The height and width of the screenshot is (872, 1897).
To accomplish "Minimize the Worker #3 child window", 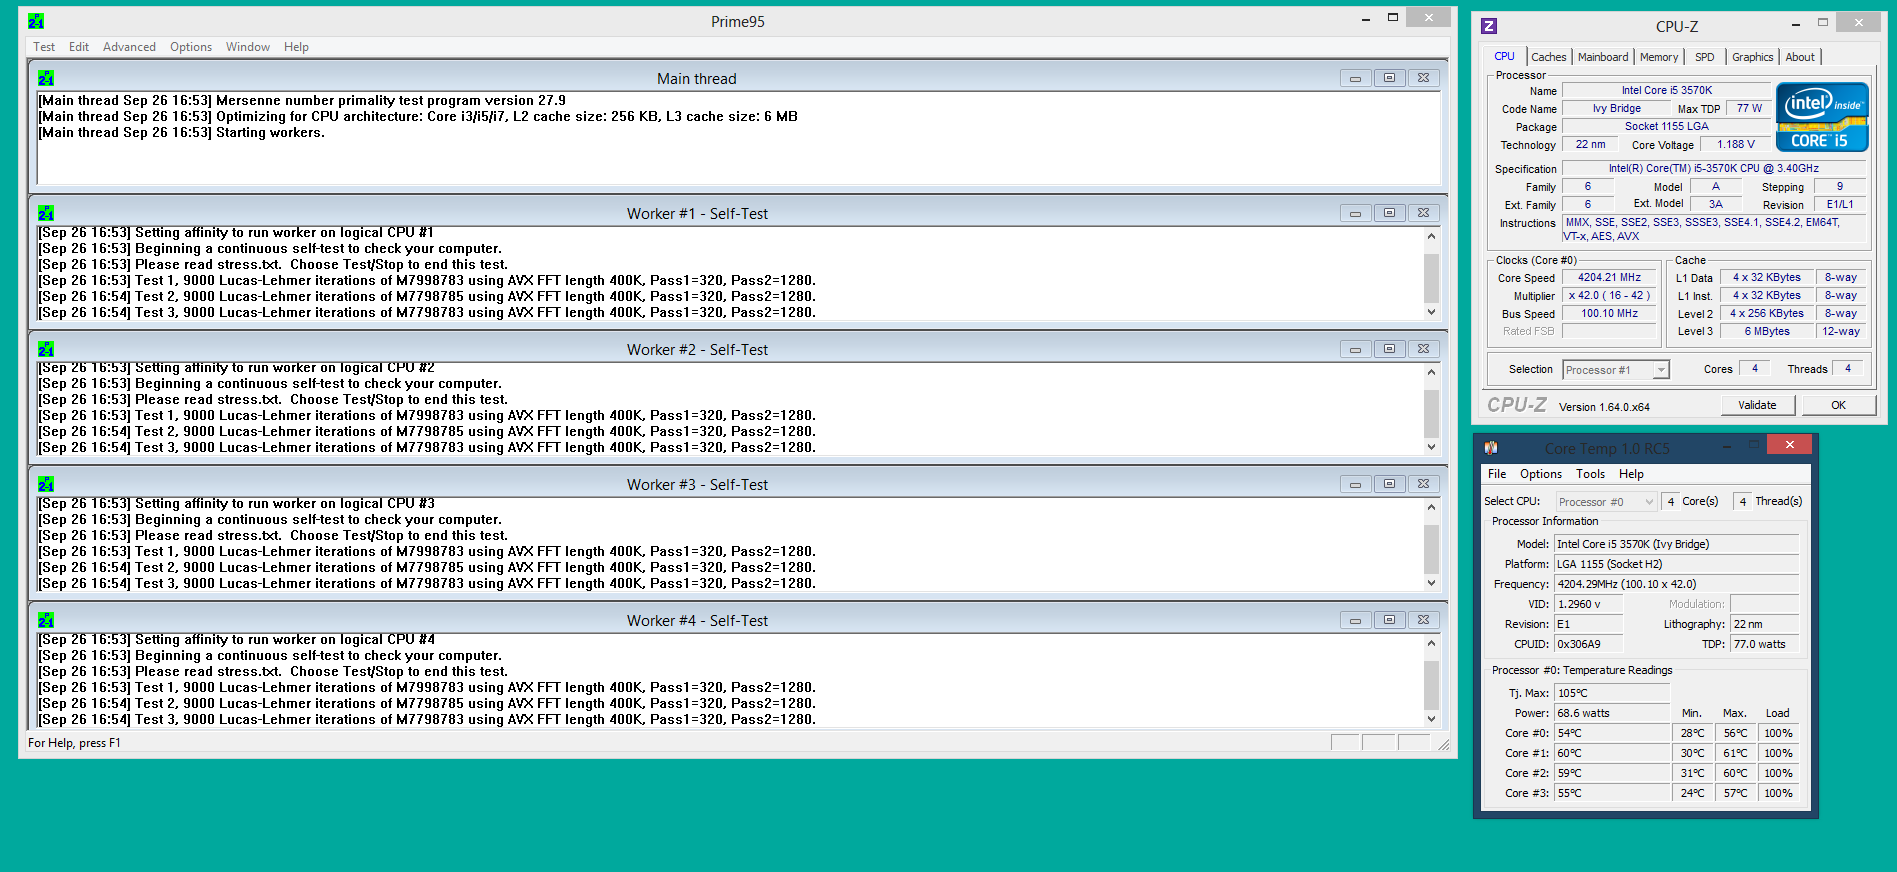I will (x=1355, y=484).
